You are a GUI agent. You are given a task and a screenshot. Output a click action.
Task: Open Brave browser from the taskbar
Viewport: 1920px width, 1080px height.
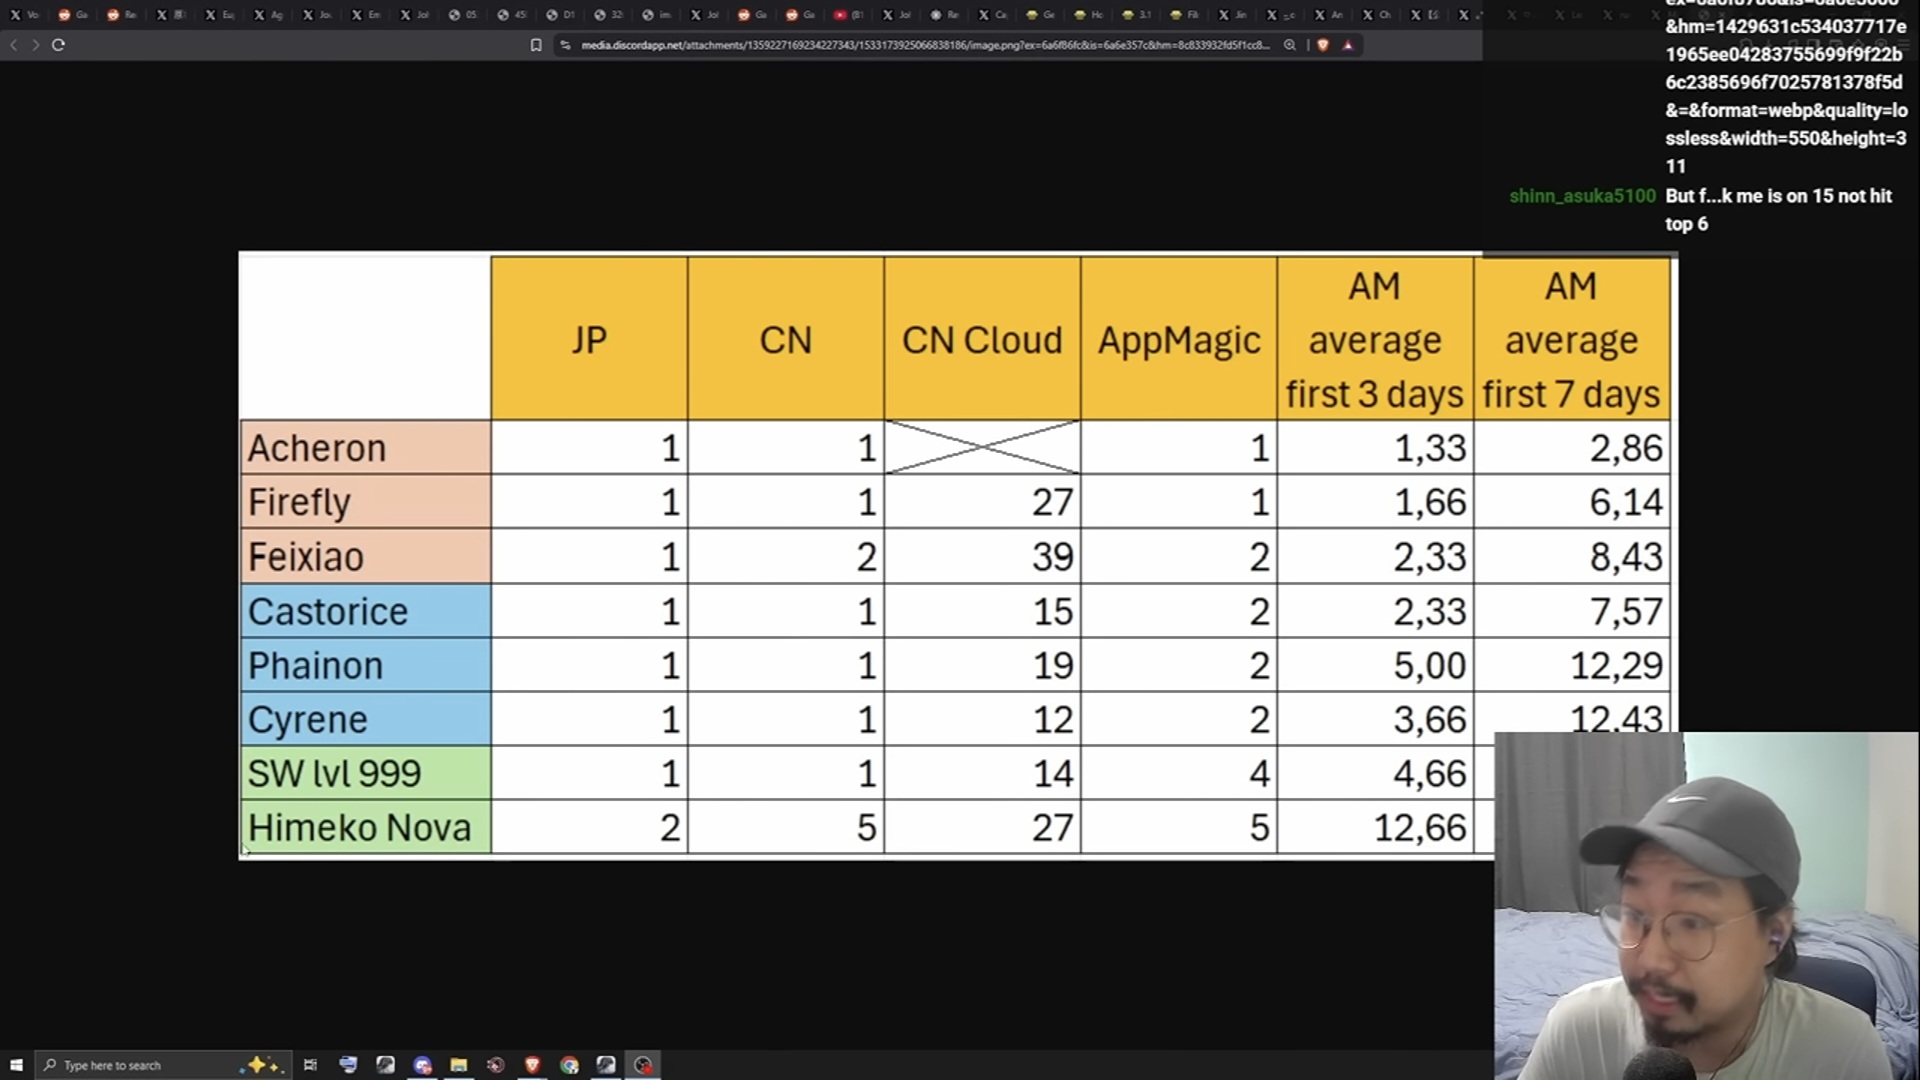(x=532, y=1065)
